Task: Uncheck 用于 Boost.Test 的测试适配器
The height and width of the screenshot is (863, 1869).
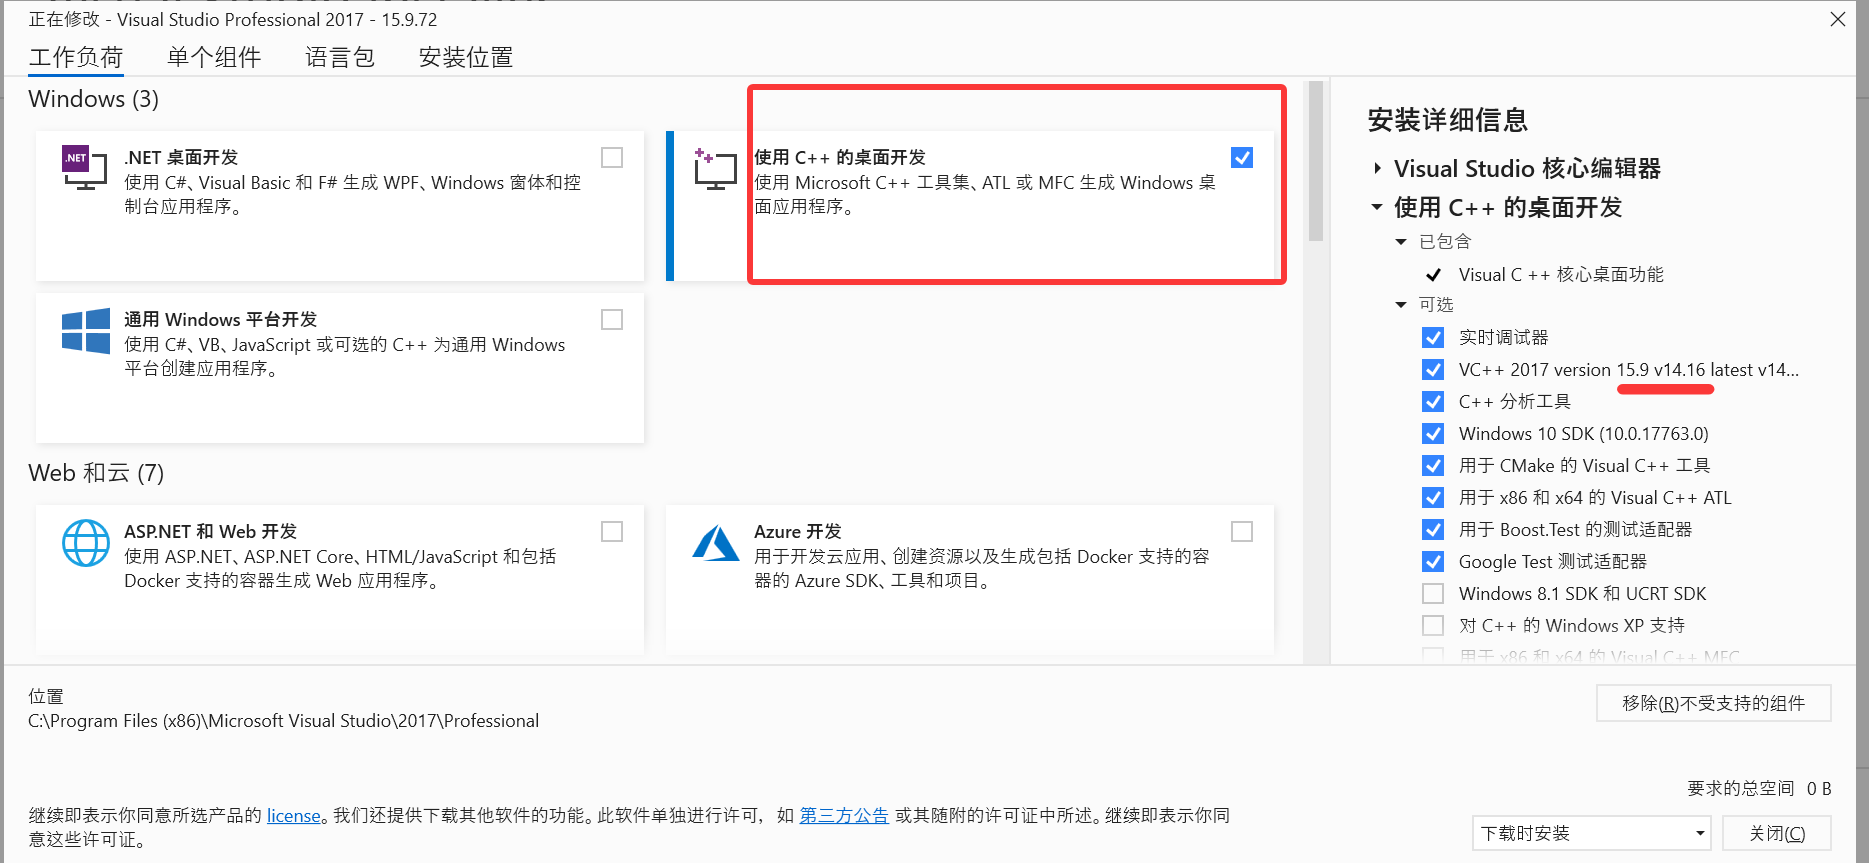Action: (x=1433, y=530)
